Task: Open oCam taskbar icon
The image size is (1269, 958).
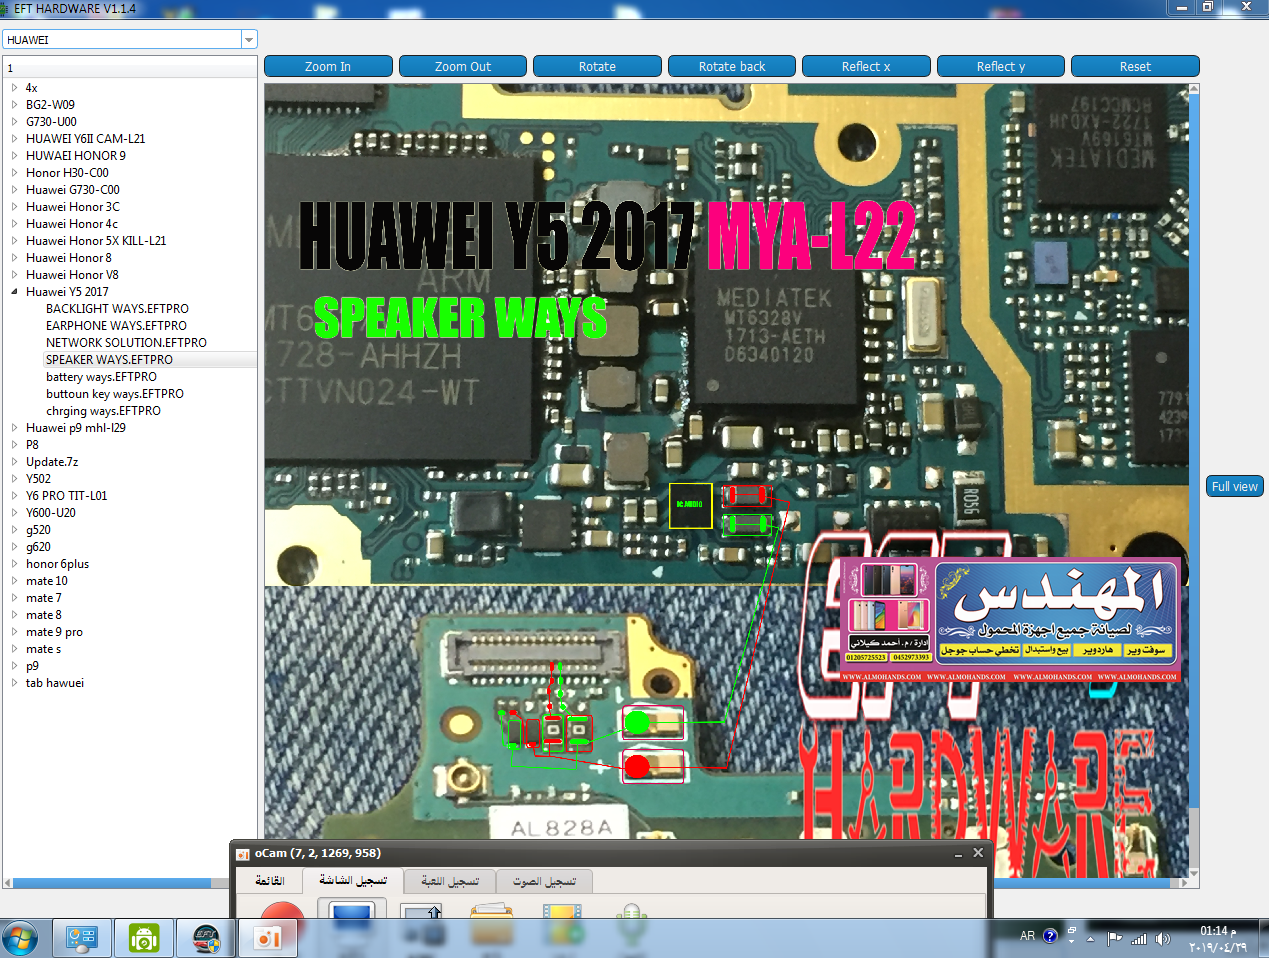Action: click(268, 939)
